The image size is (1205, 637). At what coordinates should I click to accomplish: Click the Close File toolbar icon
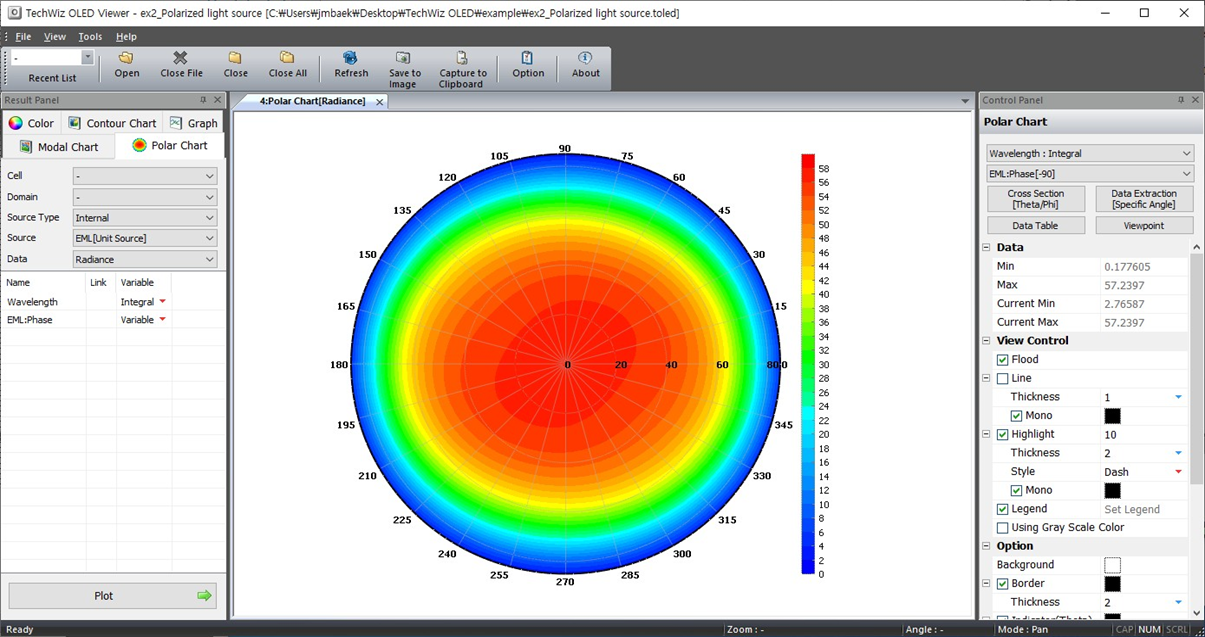coord(181,58)
